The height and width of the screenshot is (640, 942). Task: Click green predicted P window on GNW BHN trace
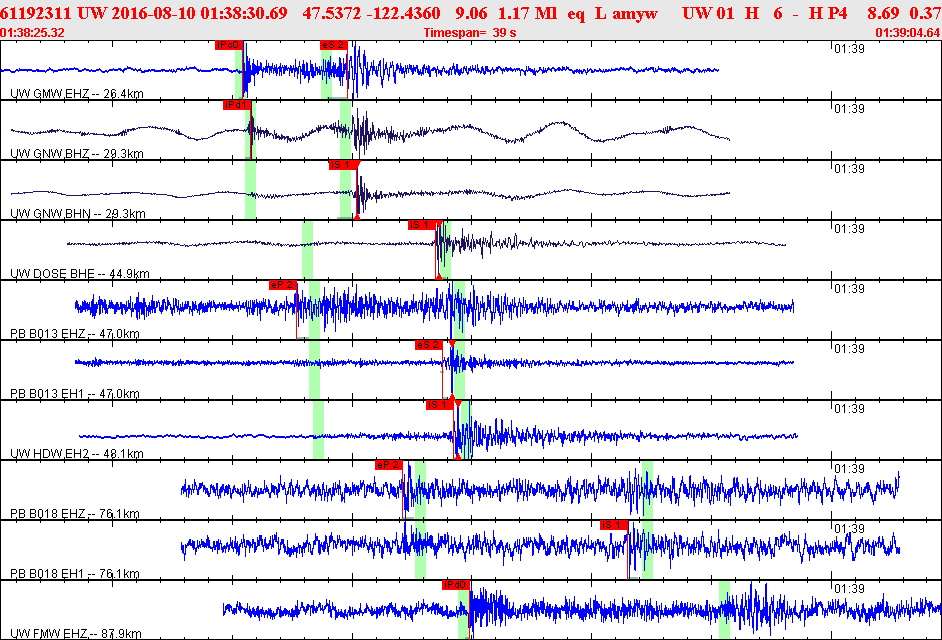pos(251,190)
